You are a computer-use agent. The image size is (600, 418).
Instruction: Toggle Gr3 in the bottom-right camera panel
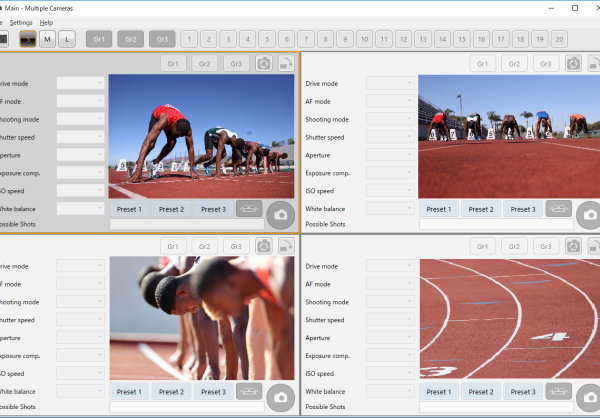pyautogui.click(x=545, y=246)
